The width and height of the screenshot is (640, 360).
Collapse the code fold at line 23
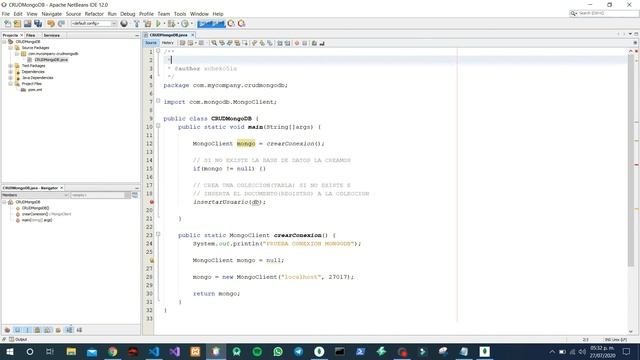158,235
